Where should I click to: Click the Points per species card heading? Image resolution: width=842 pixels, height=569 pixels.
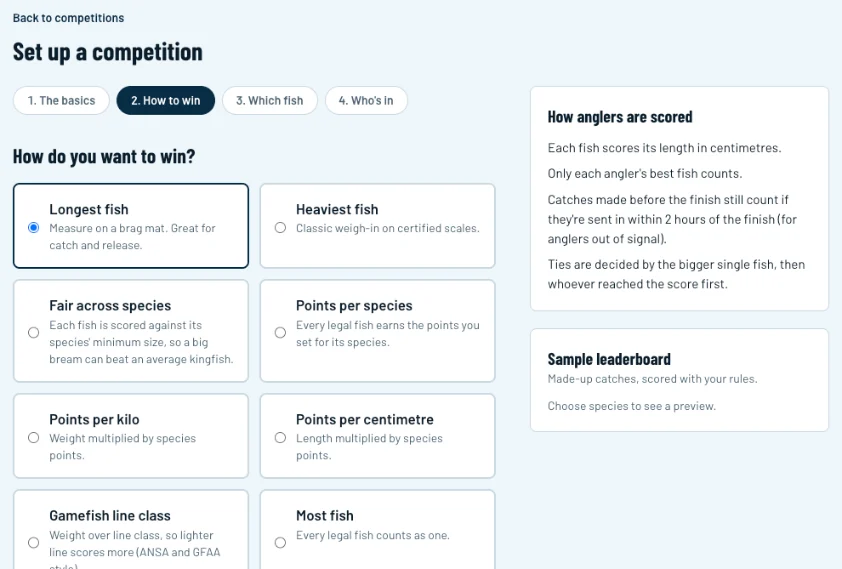pos(354,305)
